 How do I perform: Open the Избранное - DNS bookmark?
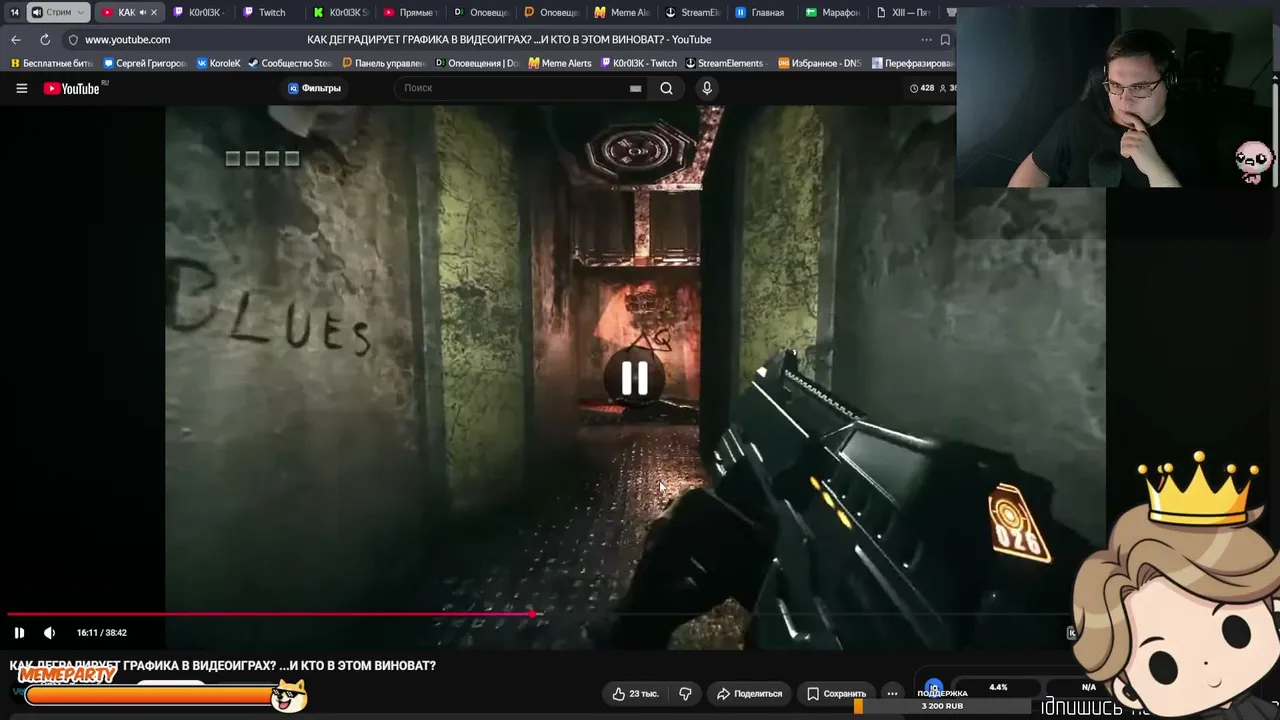(819, 63)
